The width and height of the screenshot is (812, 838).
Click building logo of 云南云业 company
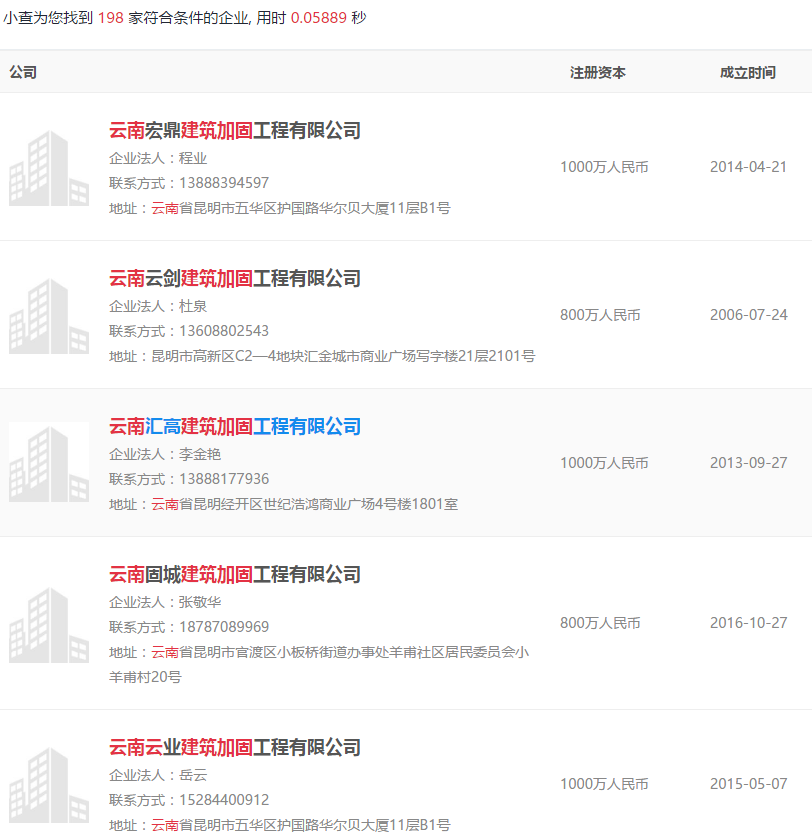tap(49, 785)
